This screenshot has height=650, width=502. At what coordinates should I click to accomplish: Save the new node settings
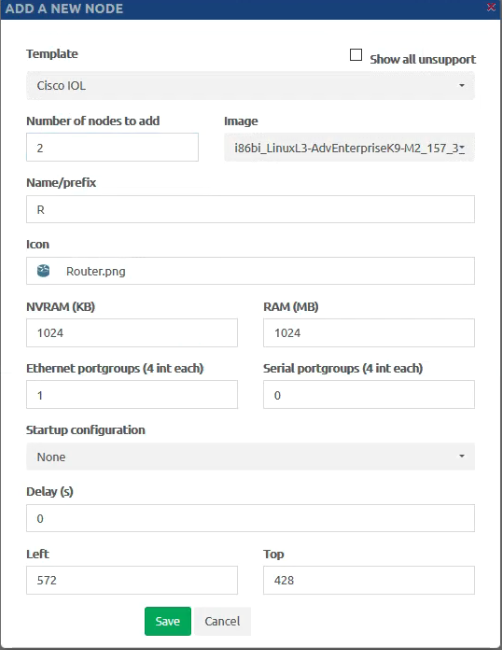click(168, 621)
